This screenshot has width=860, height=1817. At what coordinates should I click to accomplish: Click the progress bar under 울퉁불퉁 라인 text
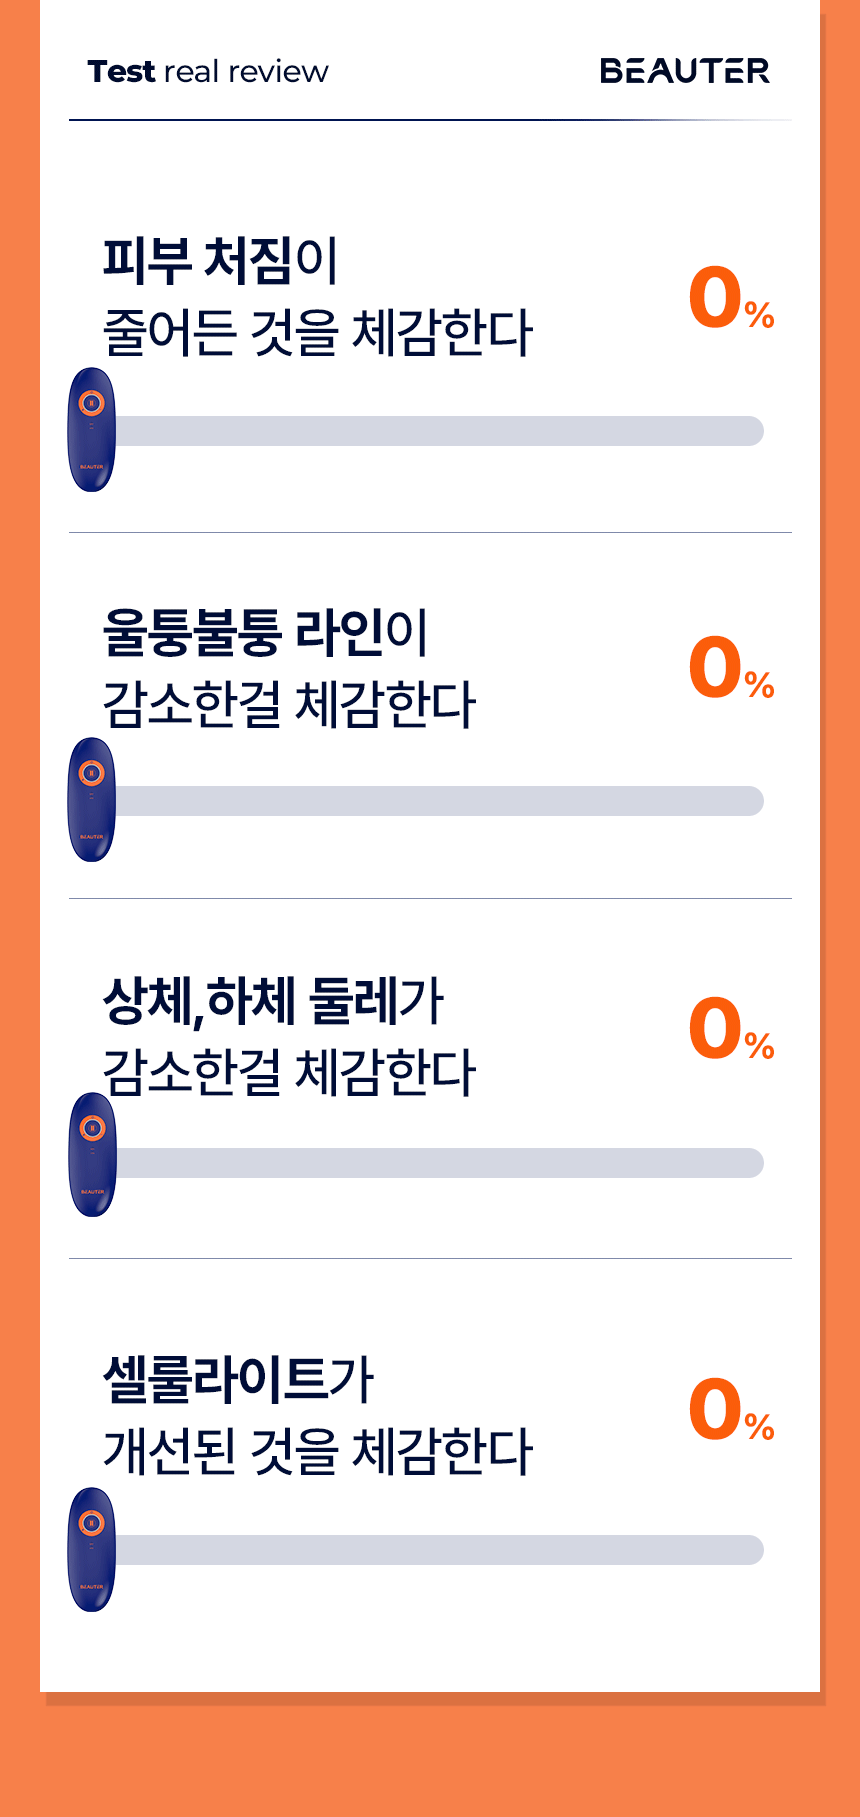(438, 801)
